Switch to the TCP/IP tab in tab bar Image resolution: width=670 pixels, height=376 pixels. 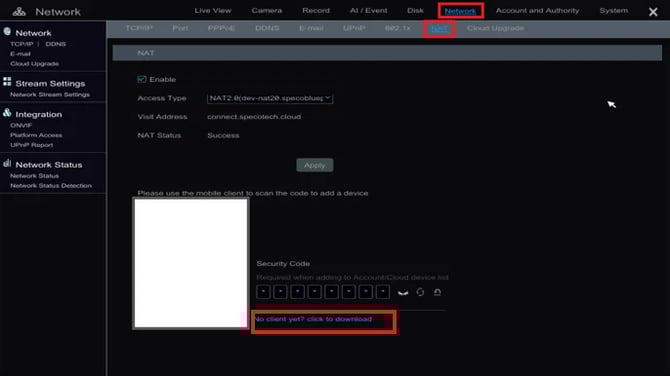point(139,28)
